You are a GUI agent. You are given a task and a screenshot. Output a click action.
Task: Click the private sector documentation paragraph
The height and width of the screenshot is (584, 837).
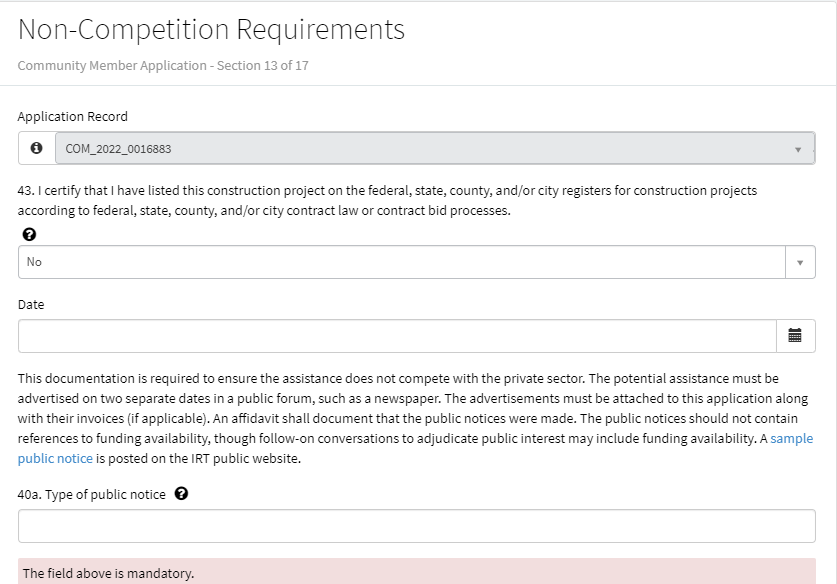point(400,418)
